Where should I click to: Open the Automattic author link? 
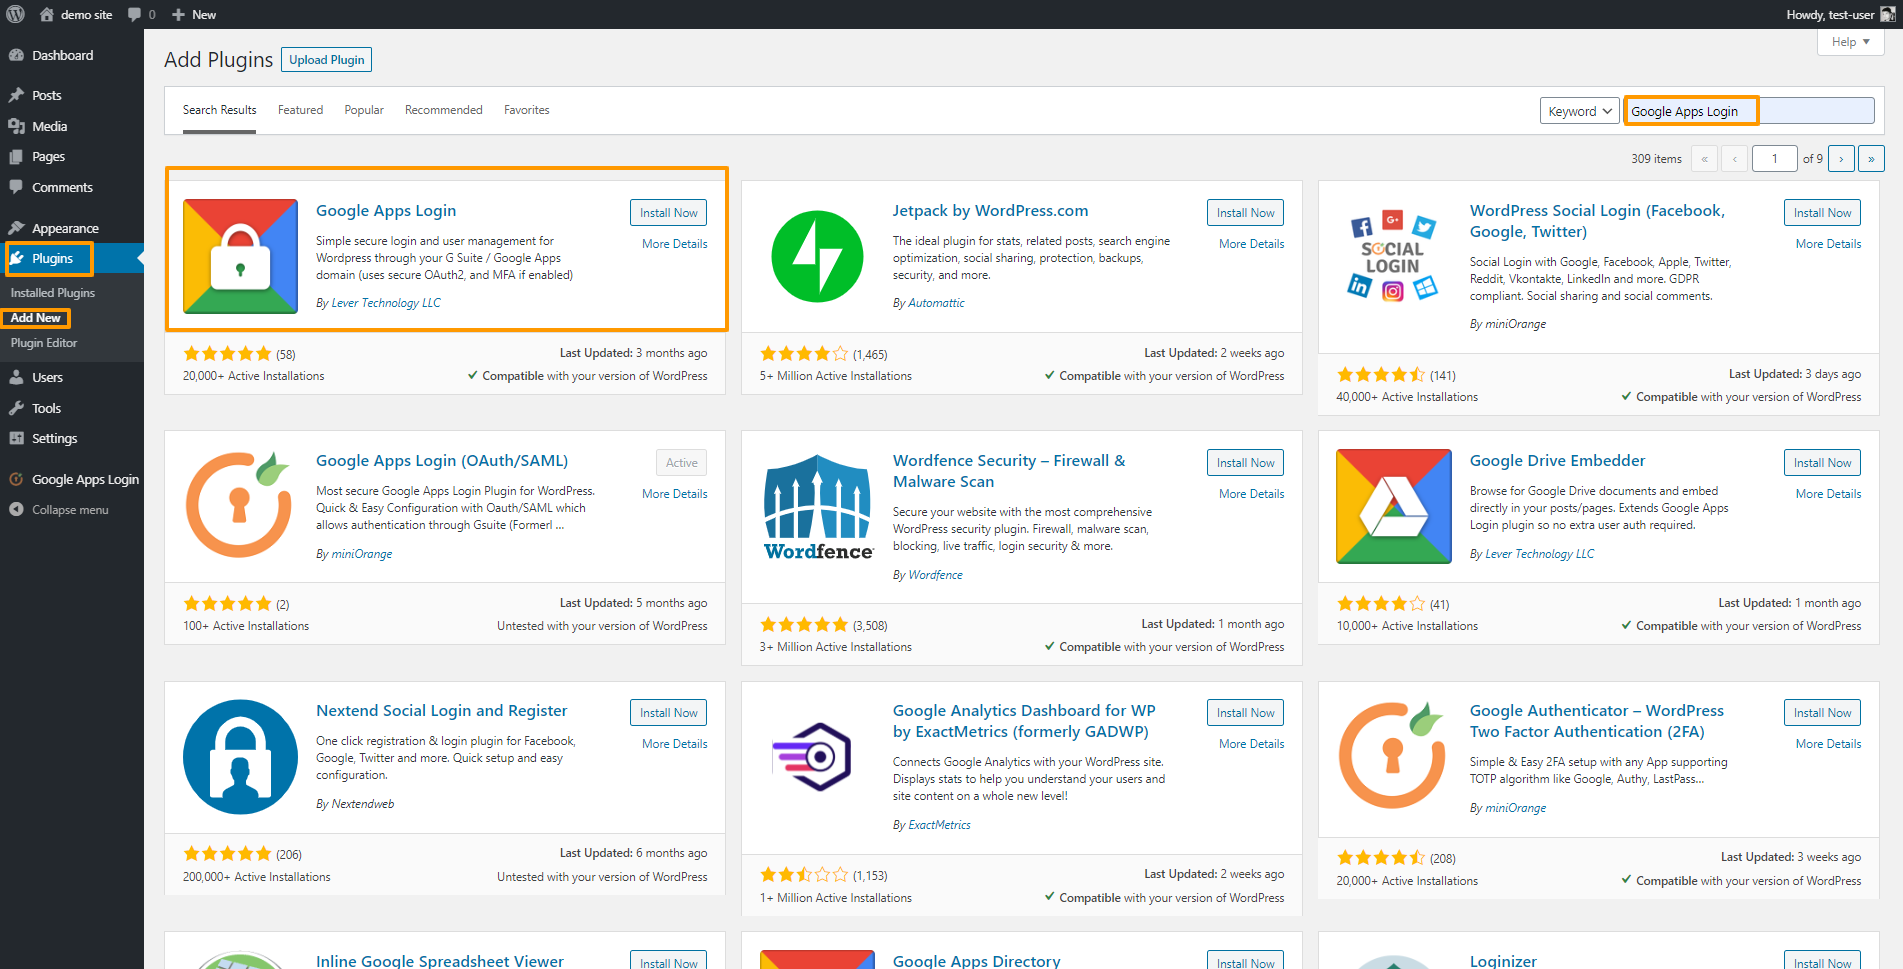(x=936, y=303)
